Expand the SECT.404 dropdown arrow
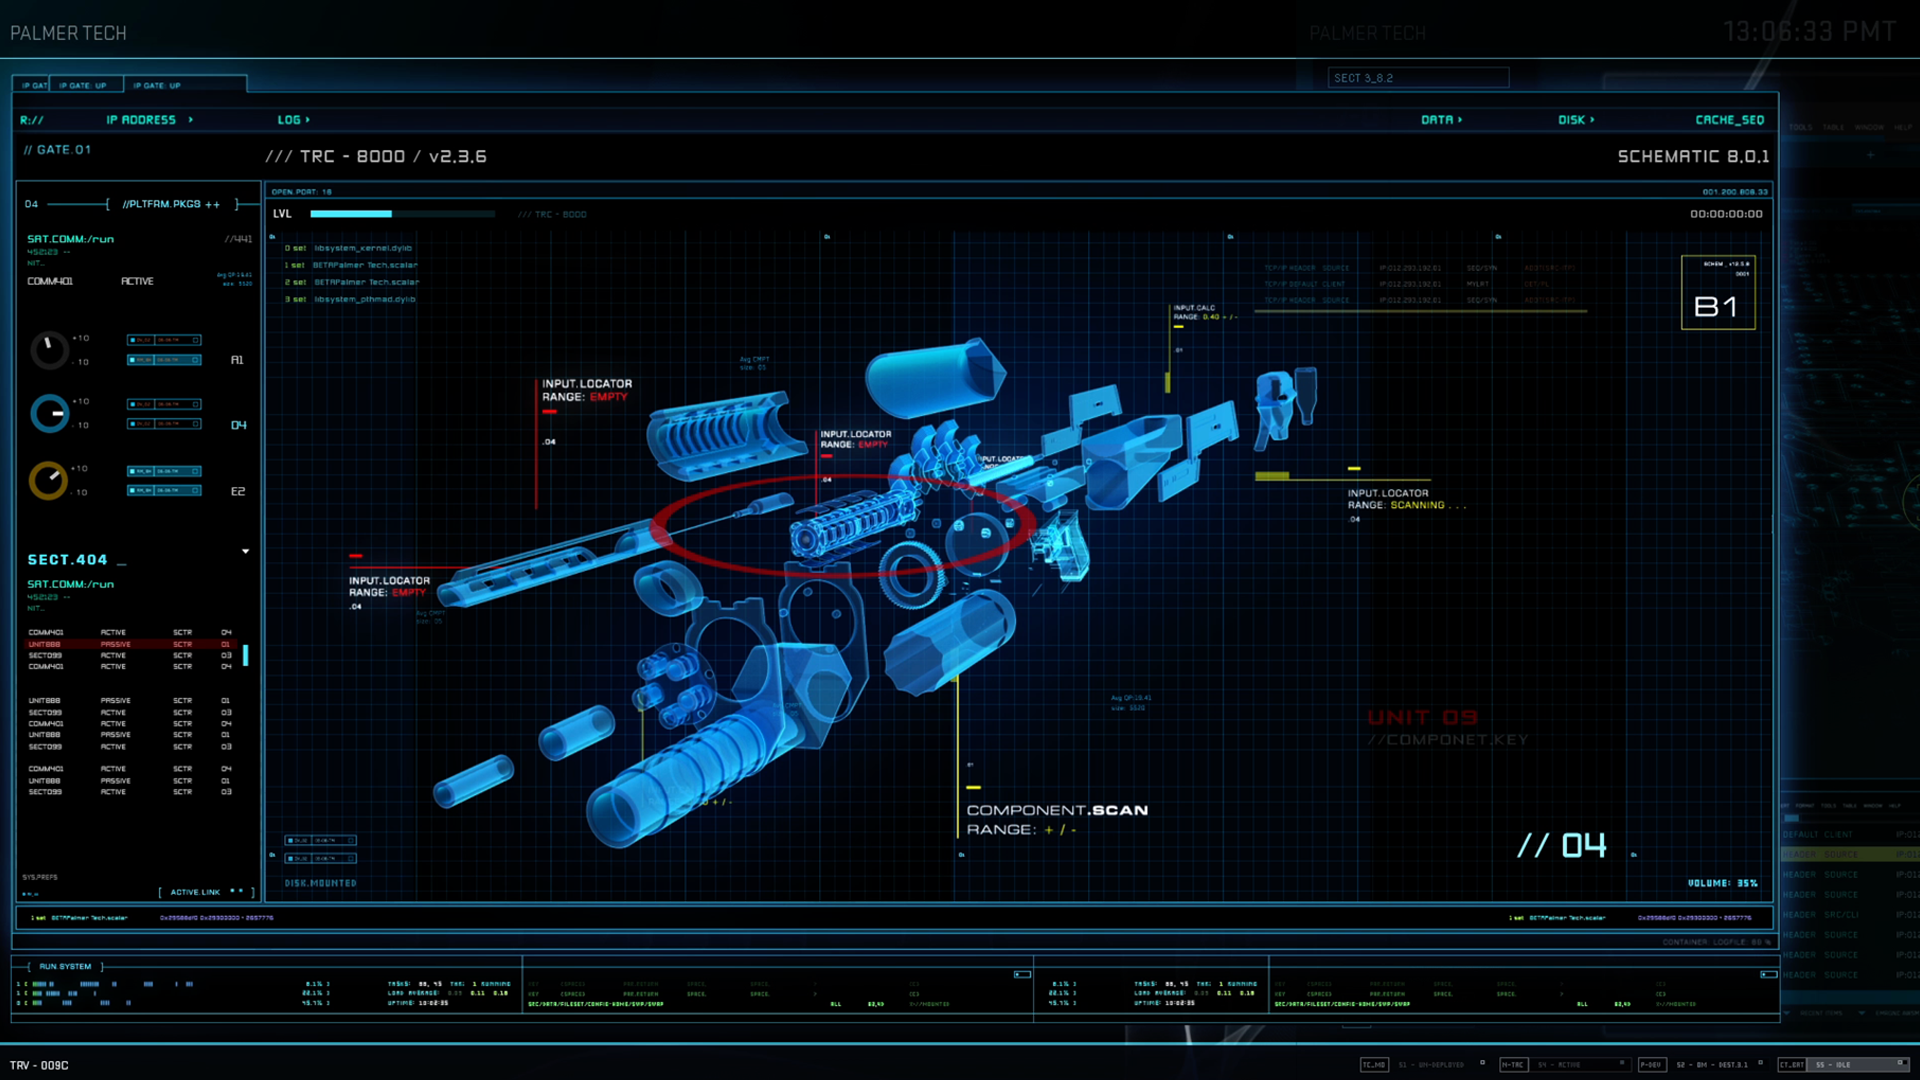 tap(245, 551)
